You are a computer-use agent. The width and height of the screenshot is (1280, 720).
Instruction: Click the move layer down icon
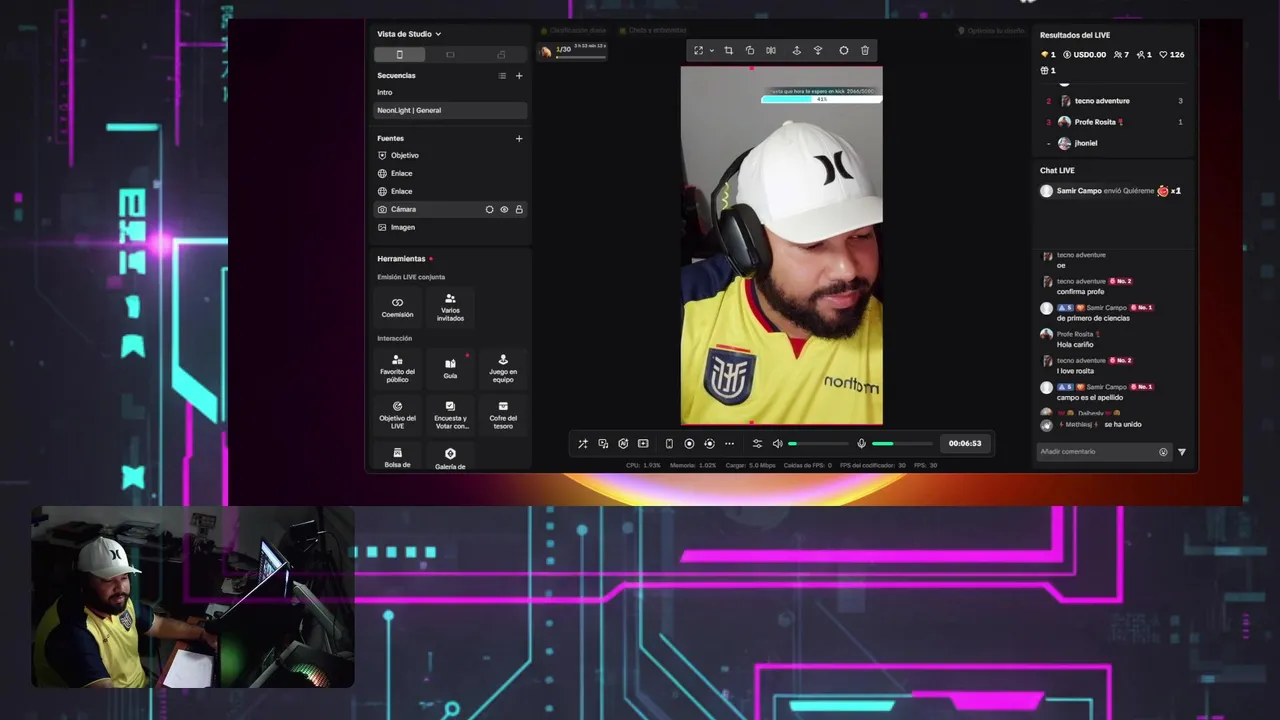point(818,51)
